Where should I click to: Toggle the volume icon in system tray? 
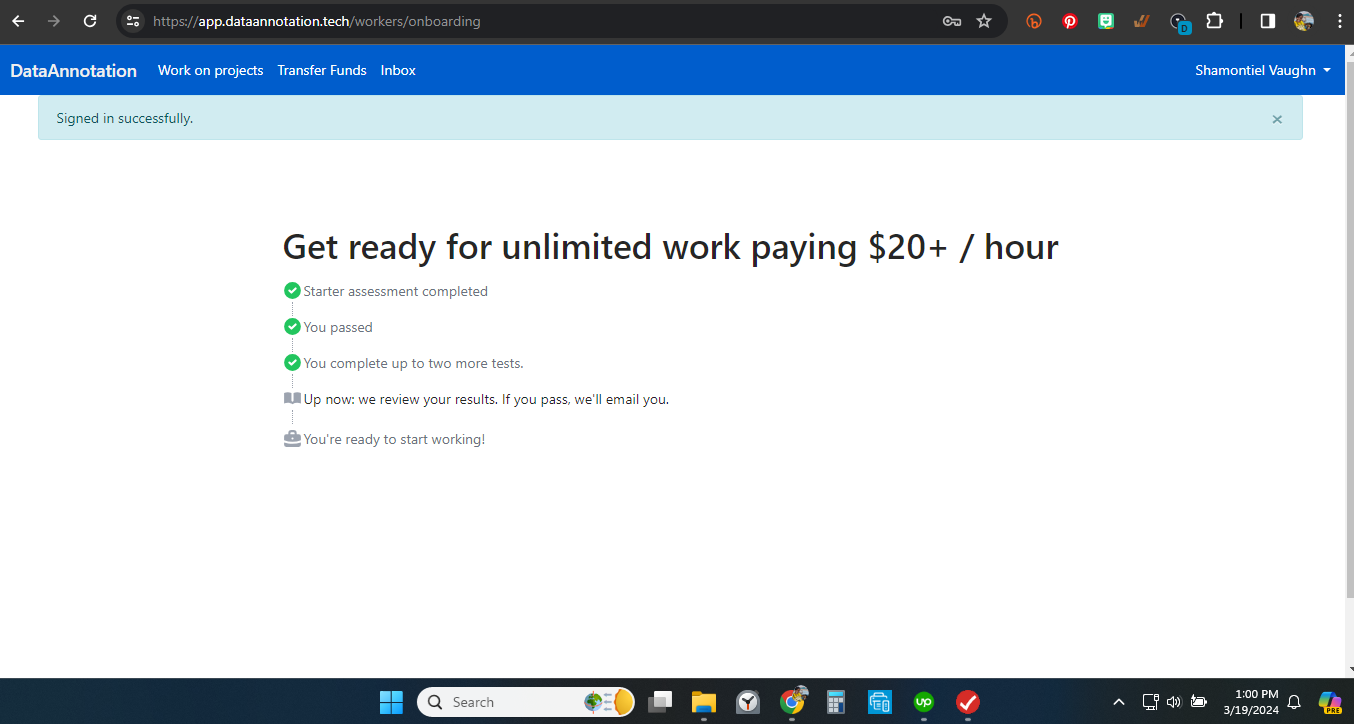[1173, 701]
